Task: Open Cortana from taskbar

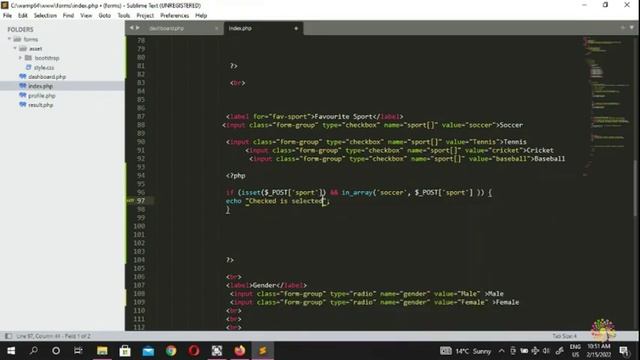Action: pyautogui.click(x=56, y=351)
